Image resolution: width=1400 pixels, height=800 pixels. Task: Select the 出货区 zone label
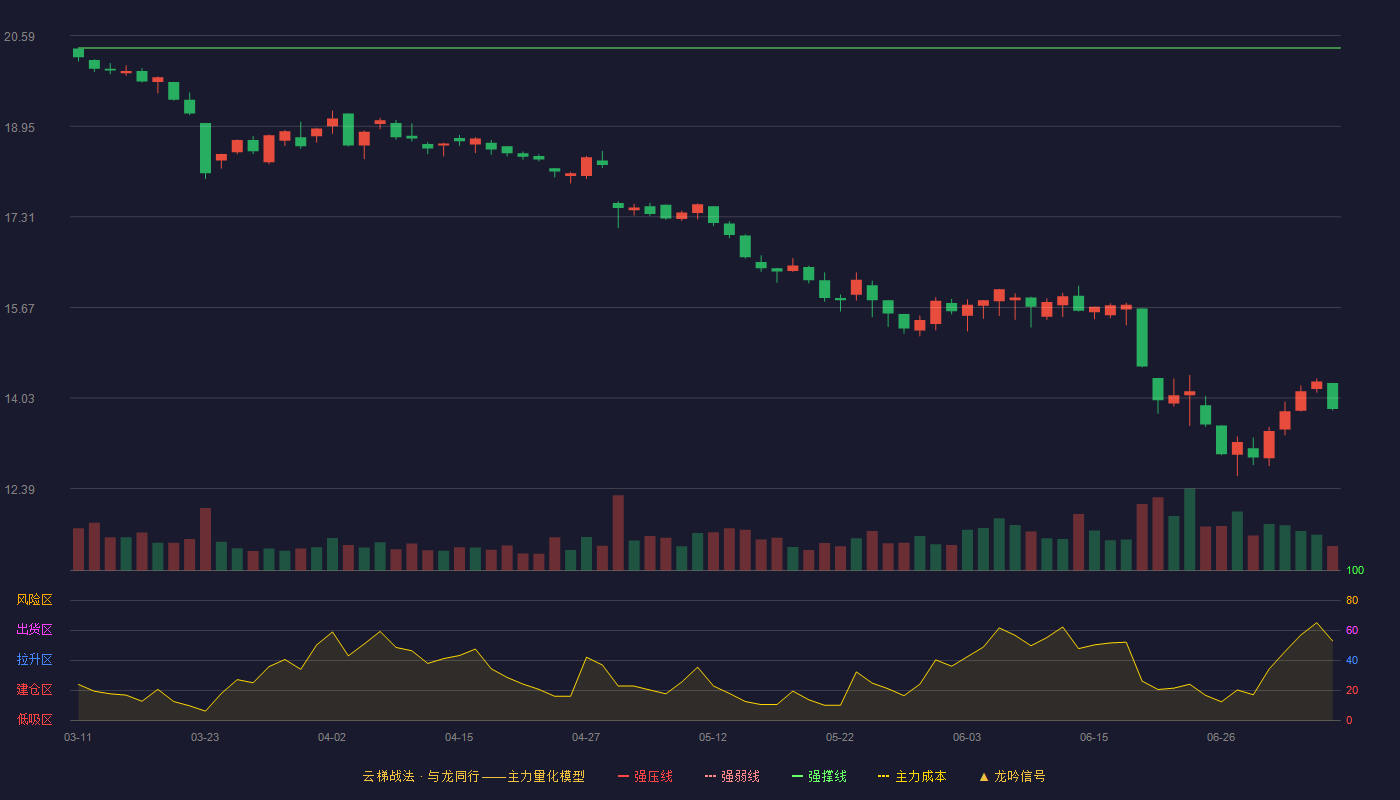click(x=34, y=630)
